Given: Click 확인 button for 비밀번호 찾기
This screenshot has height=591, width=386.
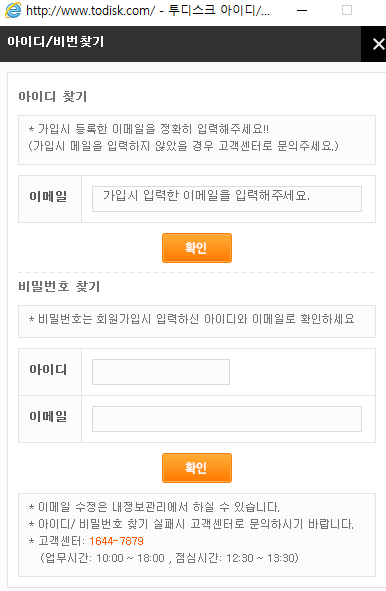Looking at the screenshot, I should point(197,468).
